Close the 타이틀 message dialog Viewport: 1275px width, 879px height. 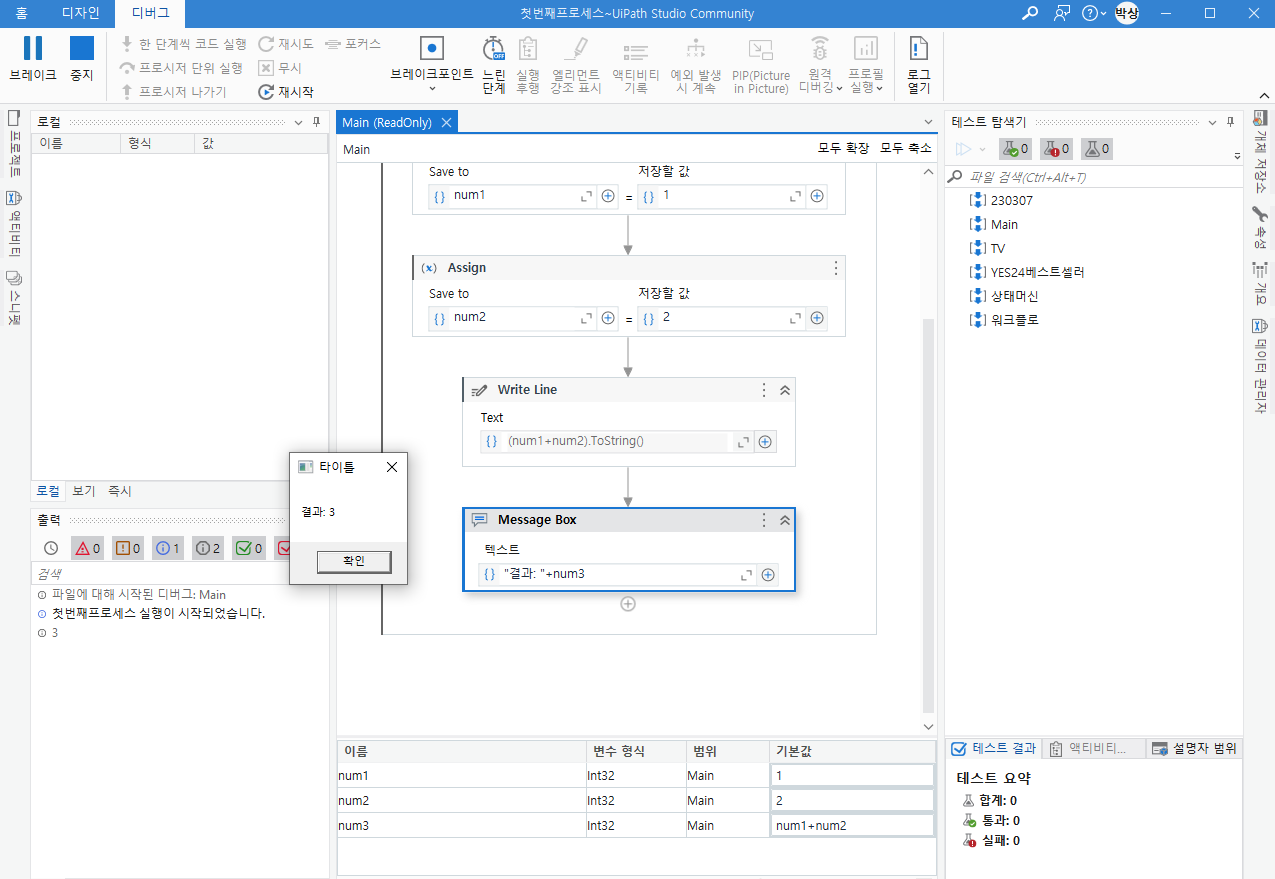392,467
